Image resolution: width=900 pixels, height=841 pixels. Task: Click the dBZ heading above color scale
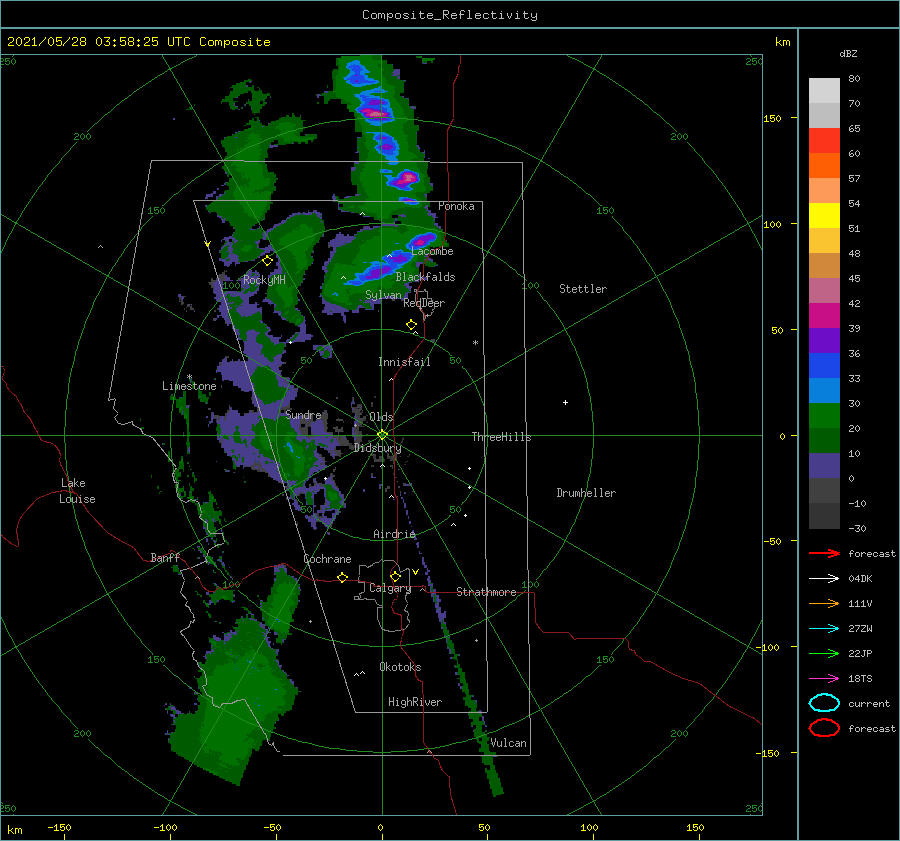pyautogui.click(x=848, y=53)
